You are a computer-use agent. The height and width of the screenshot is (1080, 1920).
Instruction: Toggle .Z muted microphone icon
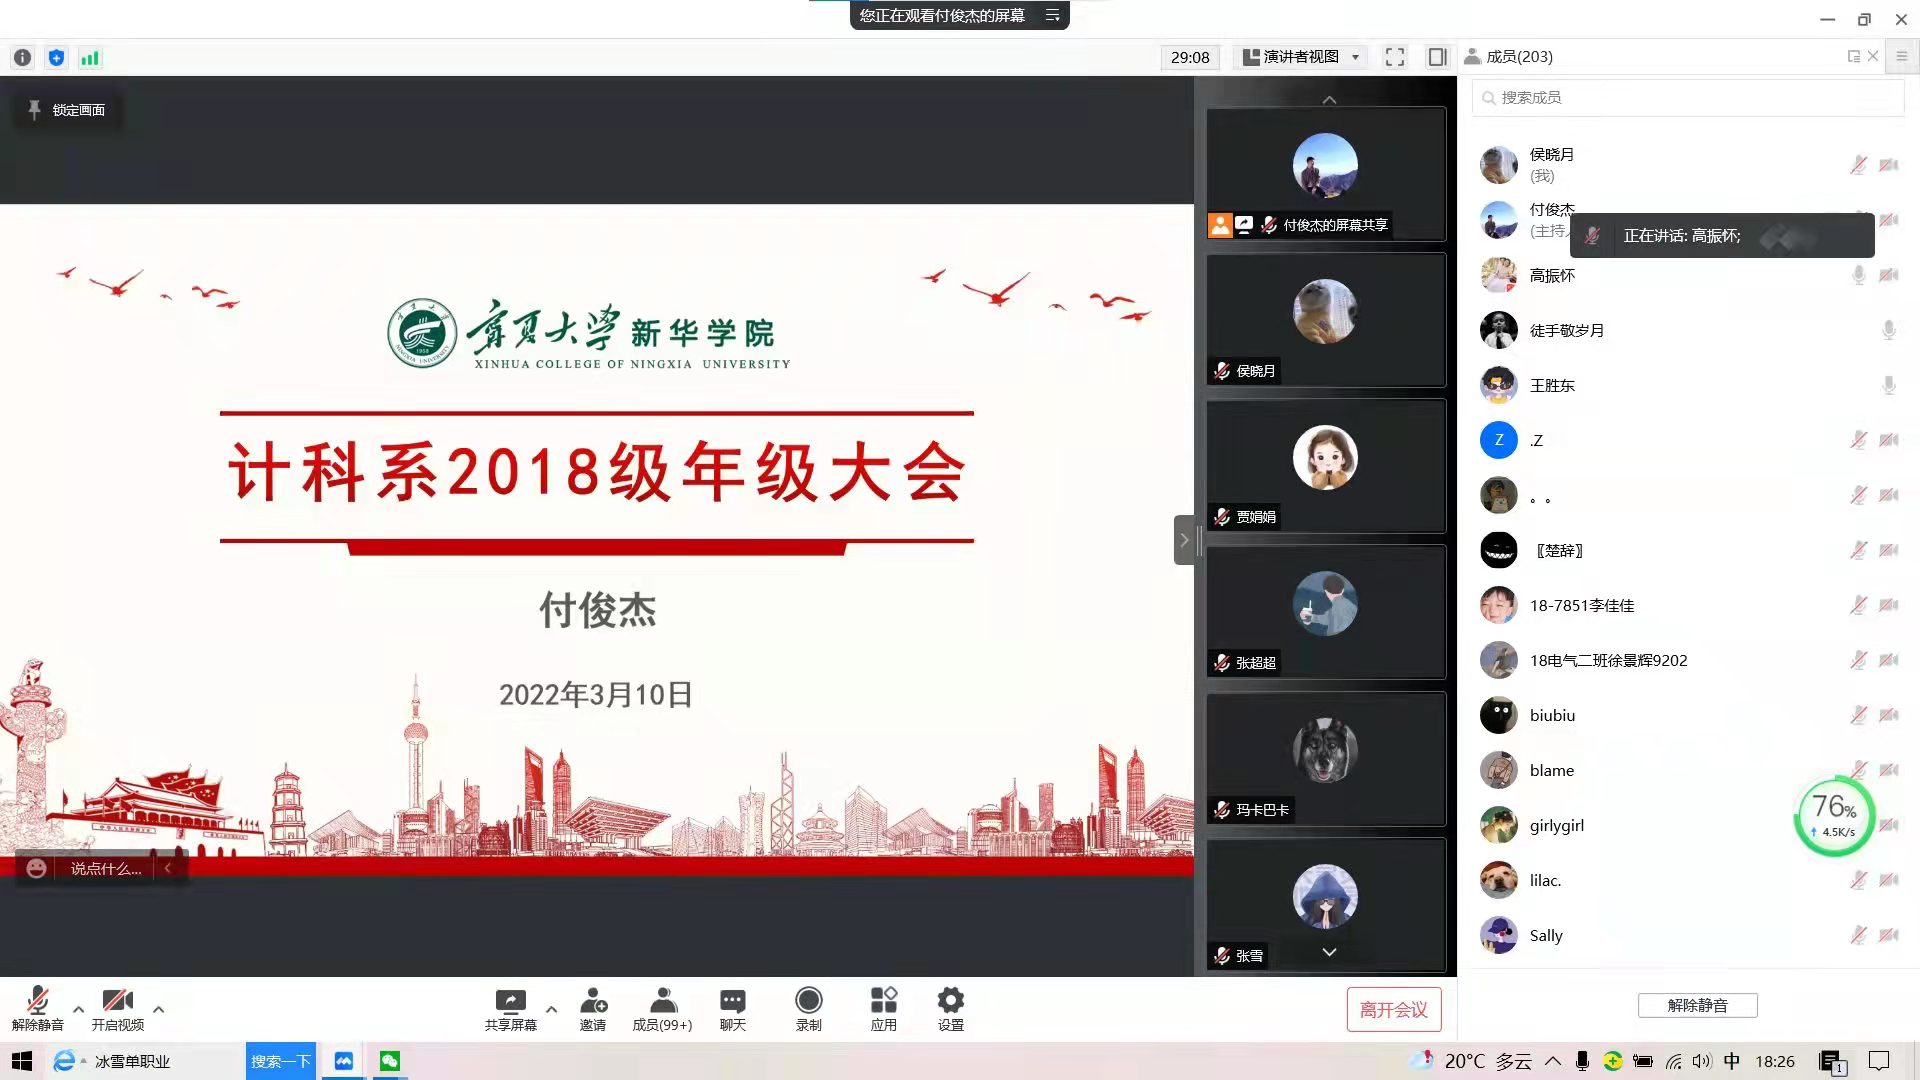click(1858, 440)
